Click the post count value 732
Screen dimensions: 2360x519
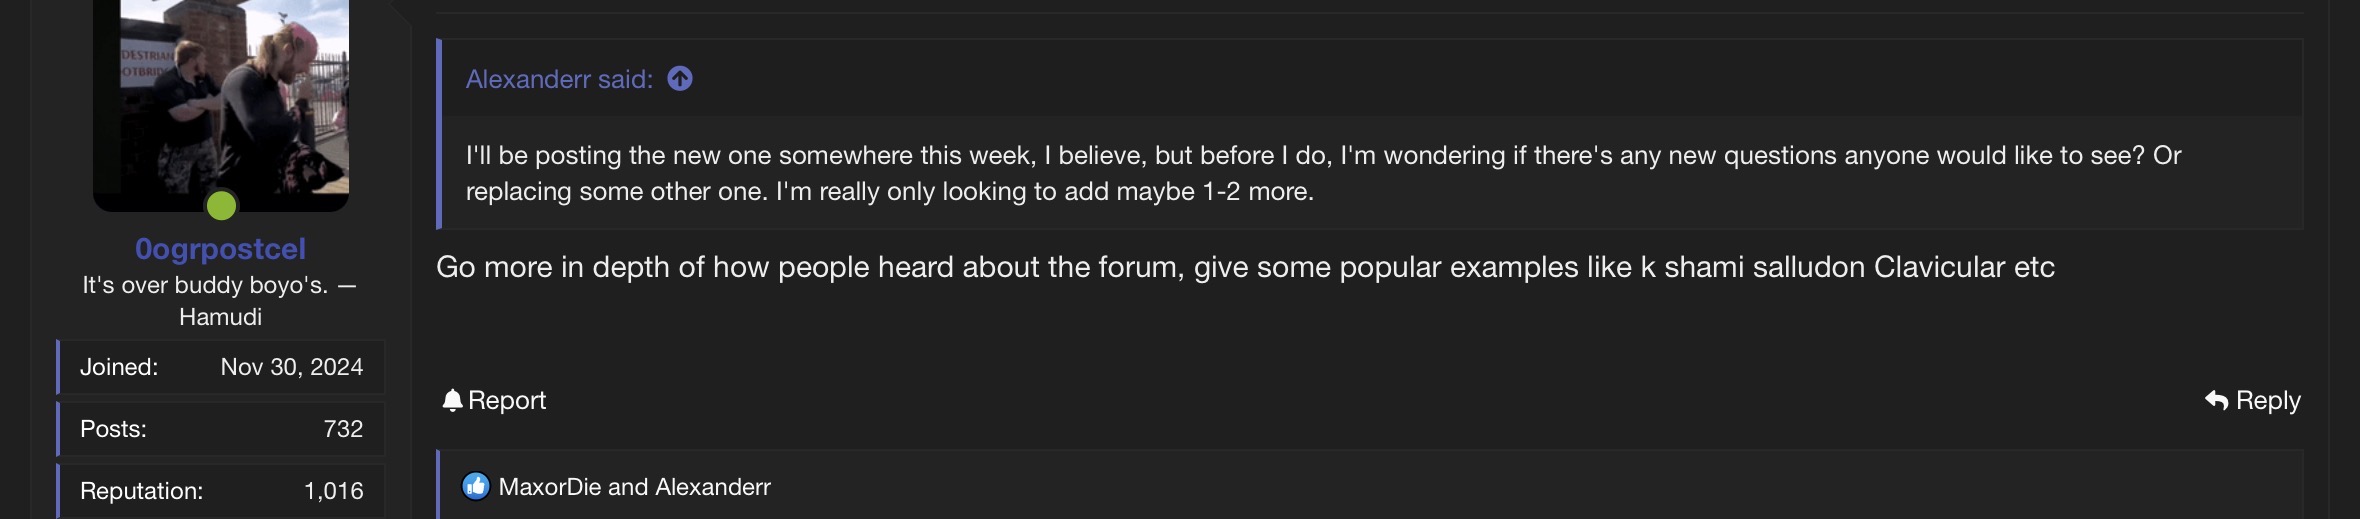coord(343,429)
